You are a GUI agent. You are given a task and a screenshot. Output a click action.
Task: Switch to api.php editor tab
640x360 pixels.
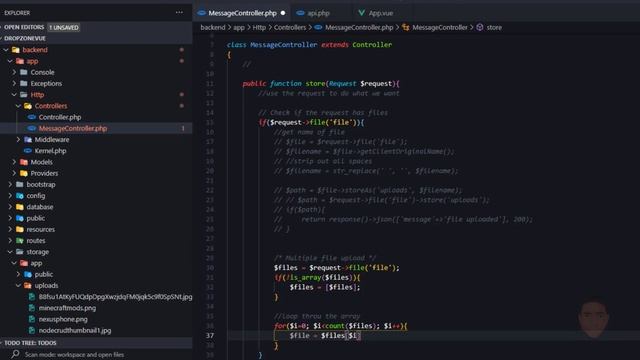318,13
